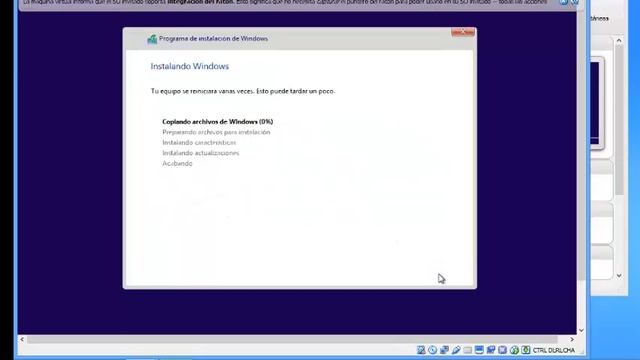Click the display monitor status icon
Screen dimensions: 640x360
[x=479, y=350]
